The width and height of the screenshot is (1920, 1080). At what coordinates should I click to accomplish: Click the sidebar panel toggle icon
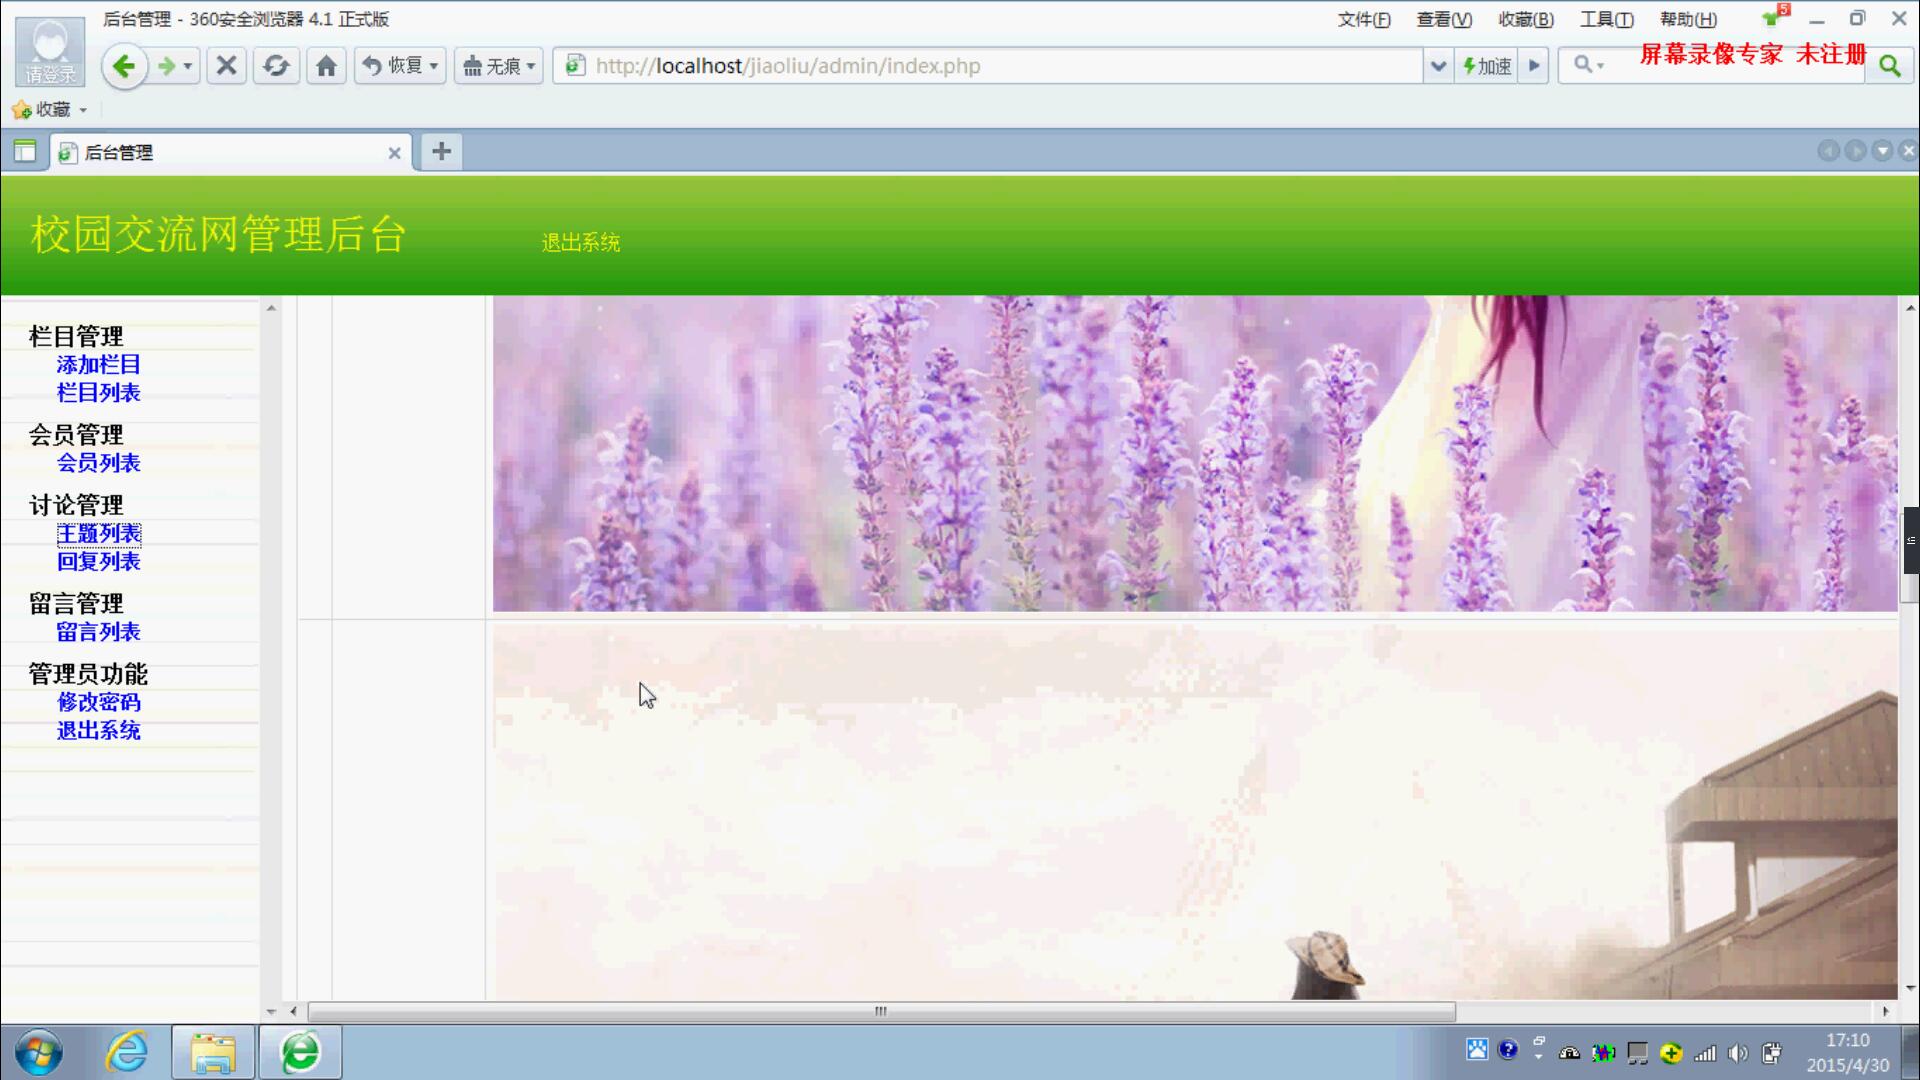pyautogui.click(x=25, y=151)
